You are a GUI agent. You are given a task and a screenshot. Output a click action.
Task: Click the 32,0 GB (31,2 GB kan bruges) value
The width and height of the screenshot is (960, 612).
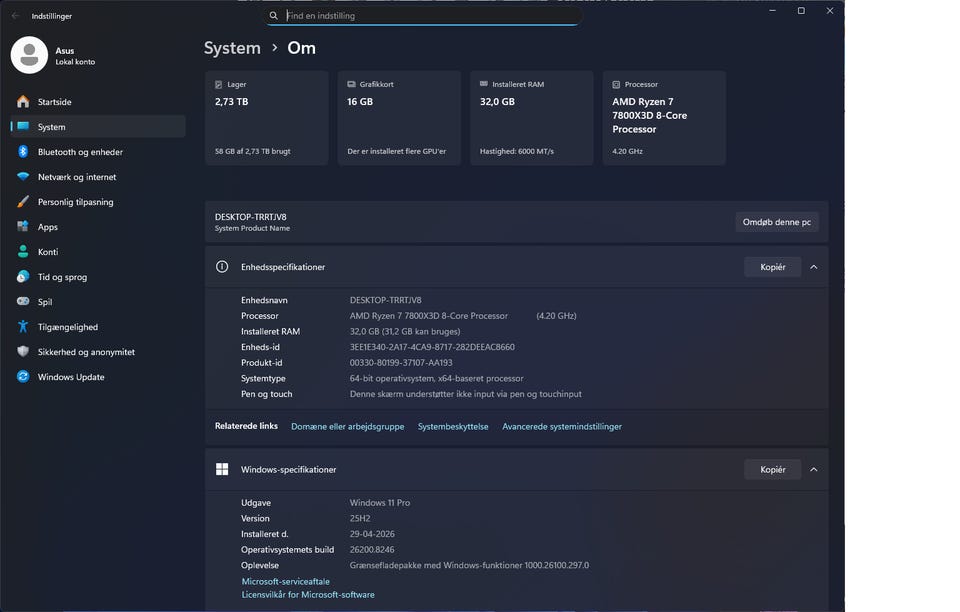pyautogui.click(x=405, y=332)
